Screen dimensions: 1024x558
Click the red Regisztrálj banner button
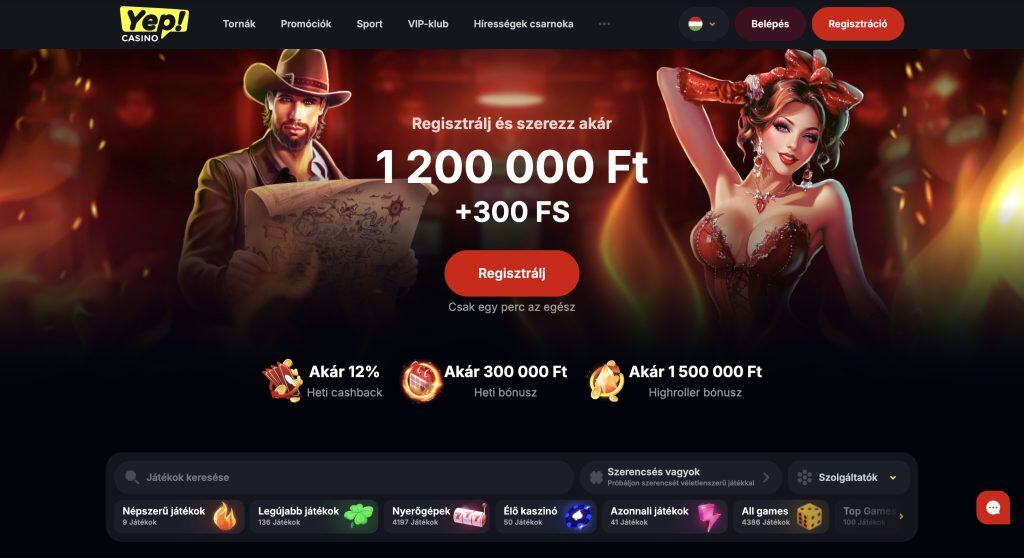pyautogui.click(x=511, y=273)
